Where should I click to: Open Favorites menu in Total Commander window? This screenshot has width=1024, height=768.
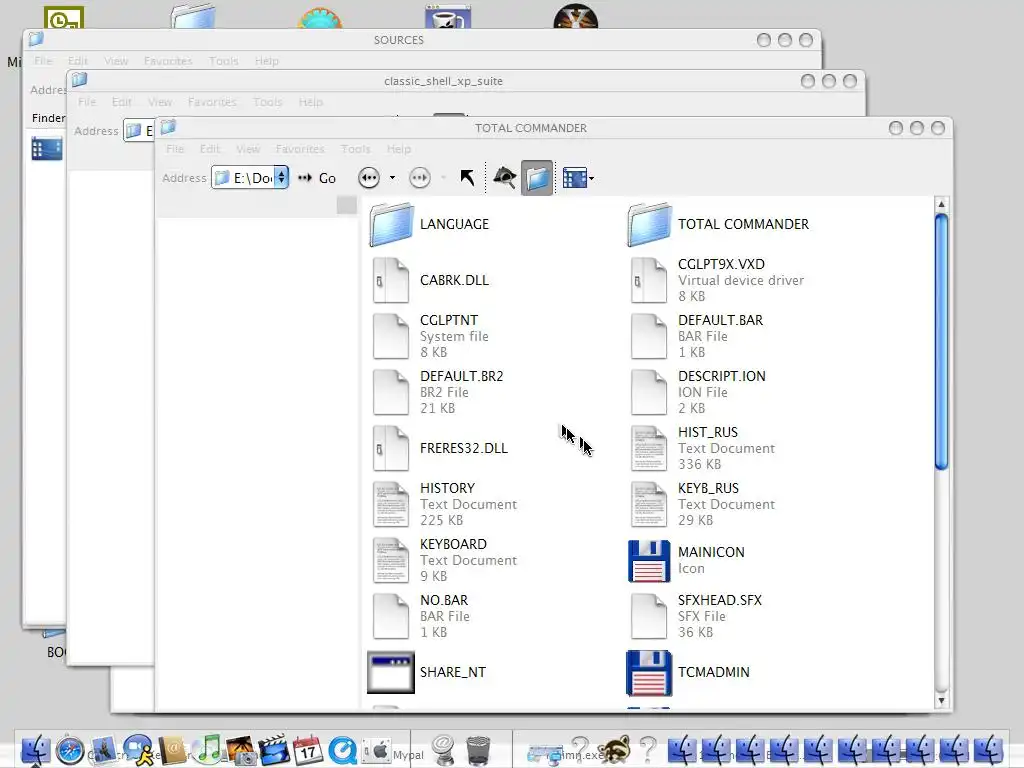[300, 149]
